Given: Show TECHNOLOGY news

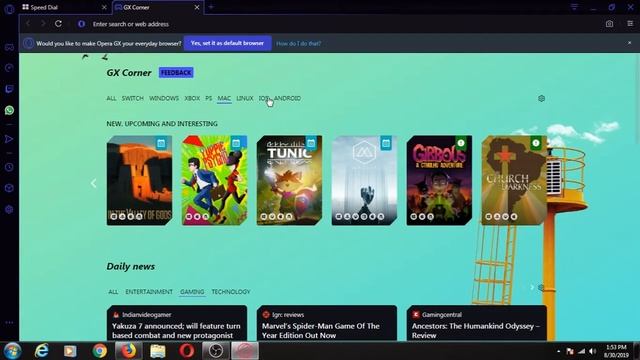Looking at the screenshot, I should 231,292.
